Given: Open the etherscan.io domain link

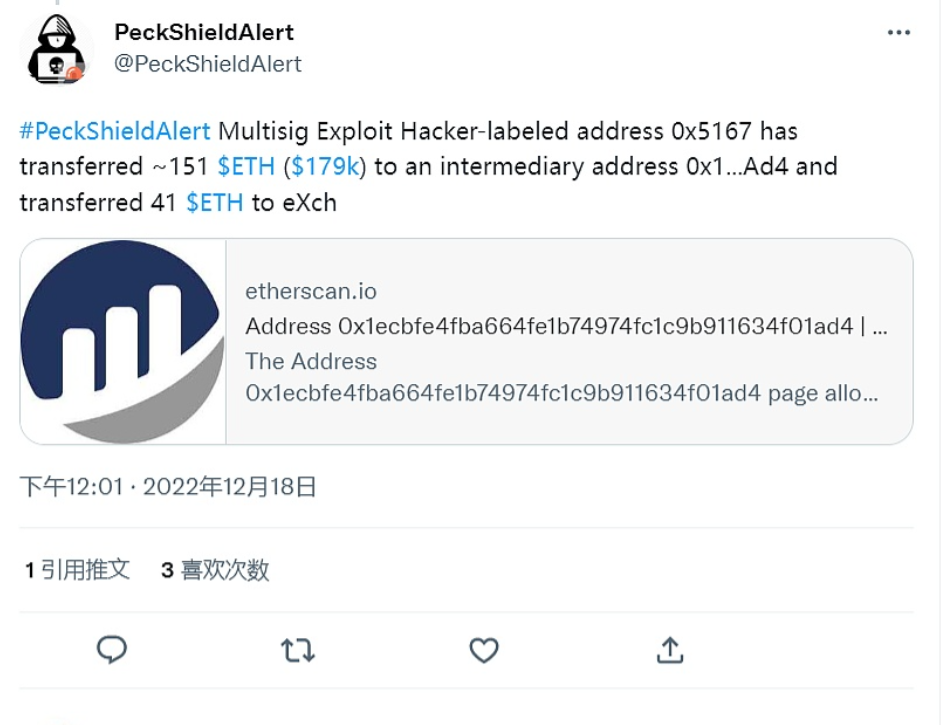Looking at the screenshot, I should coord(311,291).
